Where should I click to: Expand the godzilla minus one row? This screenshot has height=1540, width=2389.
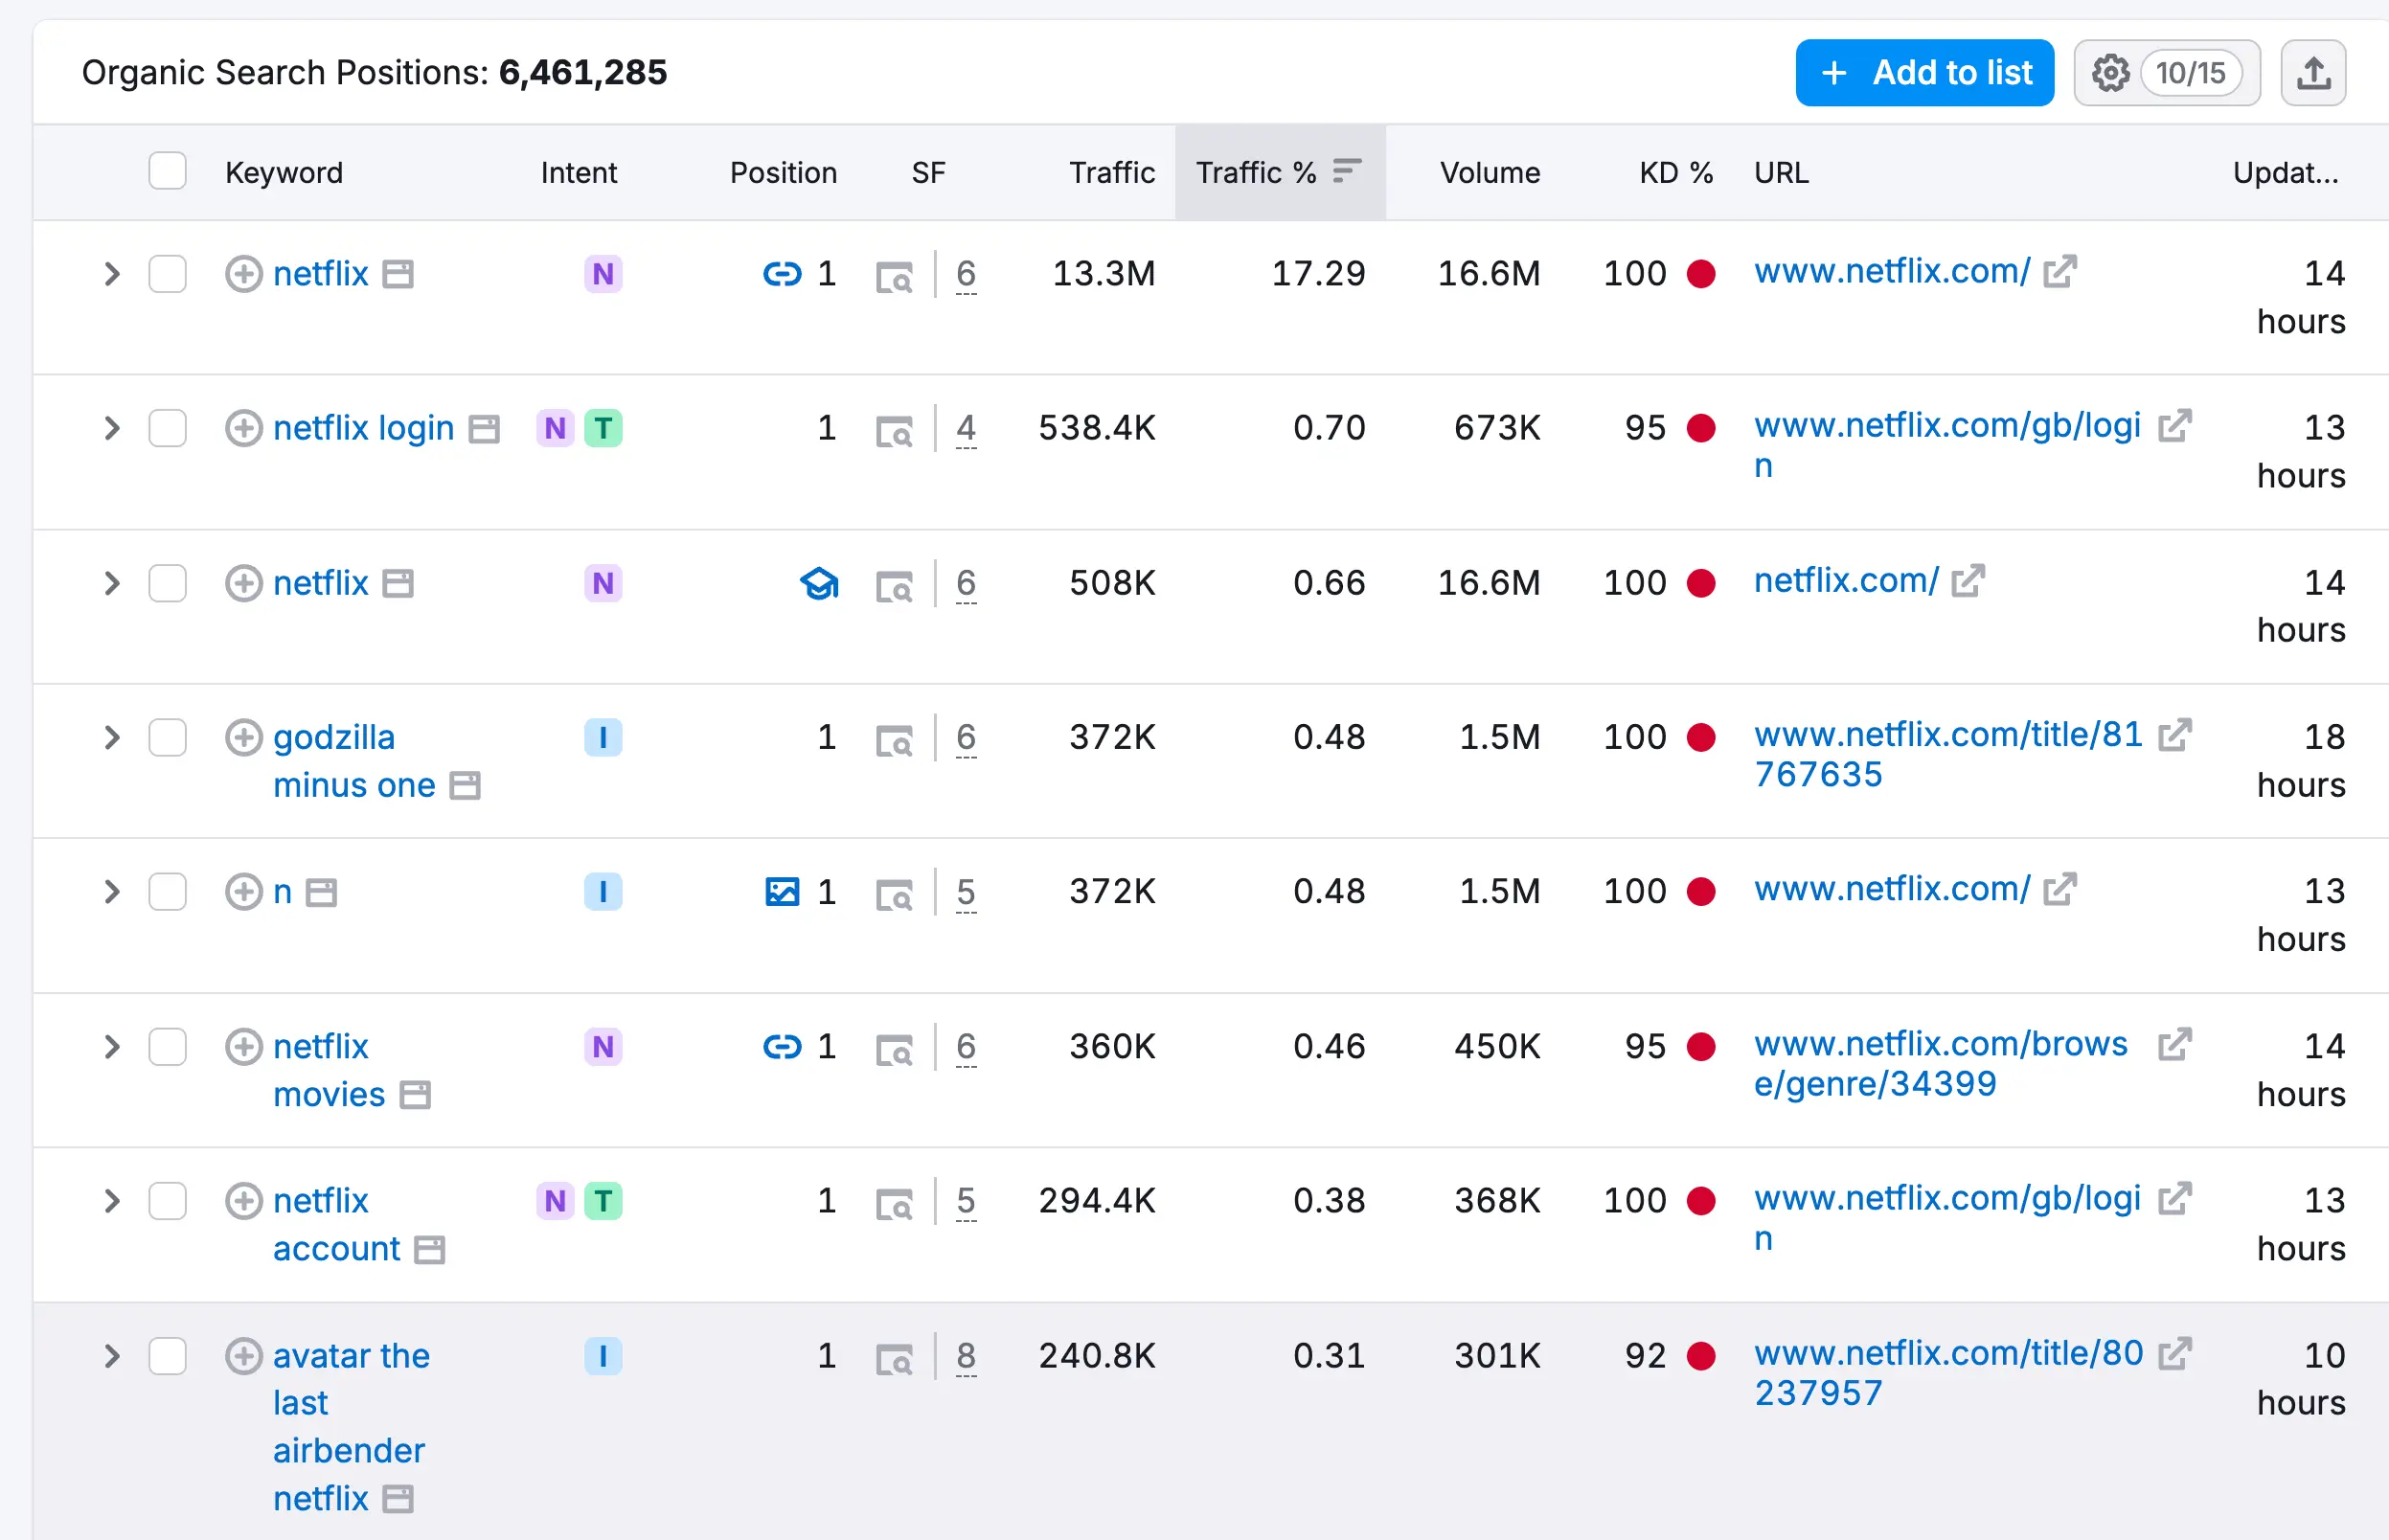pos(112,738)
